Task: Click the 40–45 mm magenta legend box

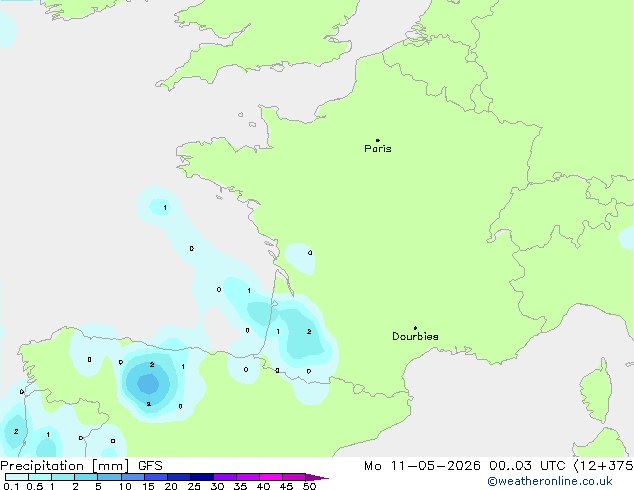Action: click(x=271, y=477)
